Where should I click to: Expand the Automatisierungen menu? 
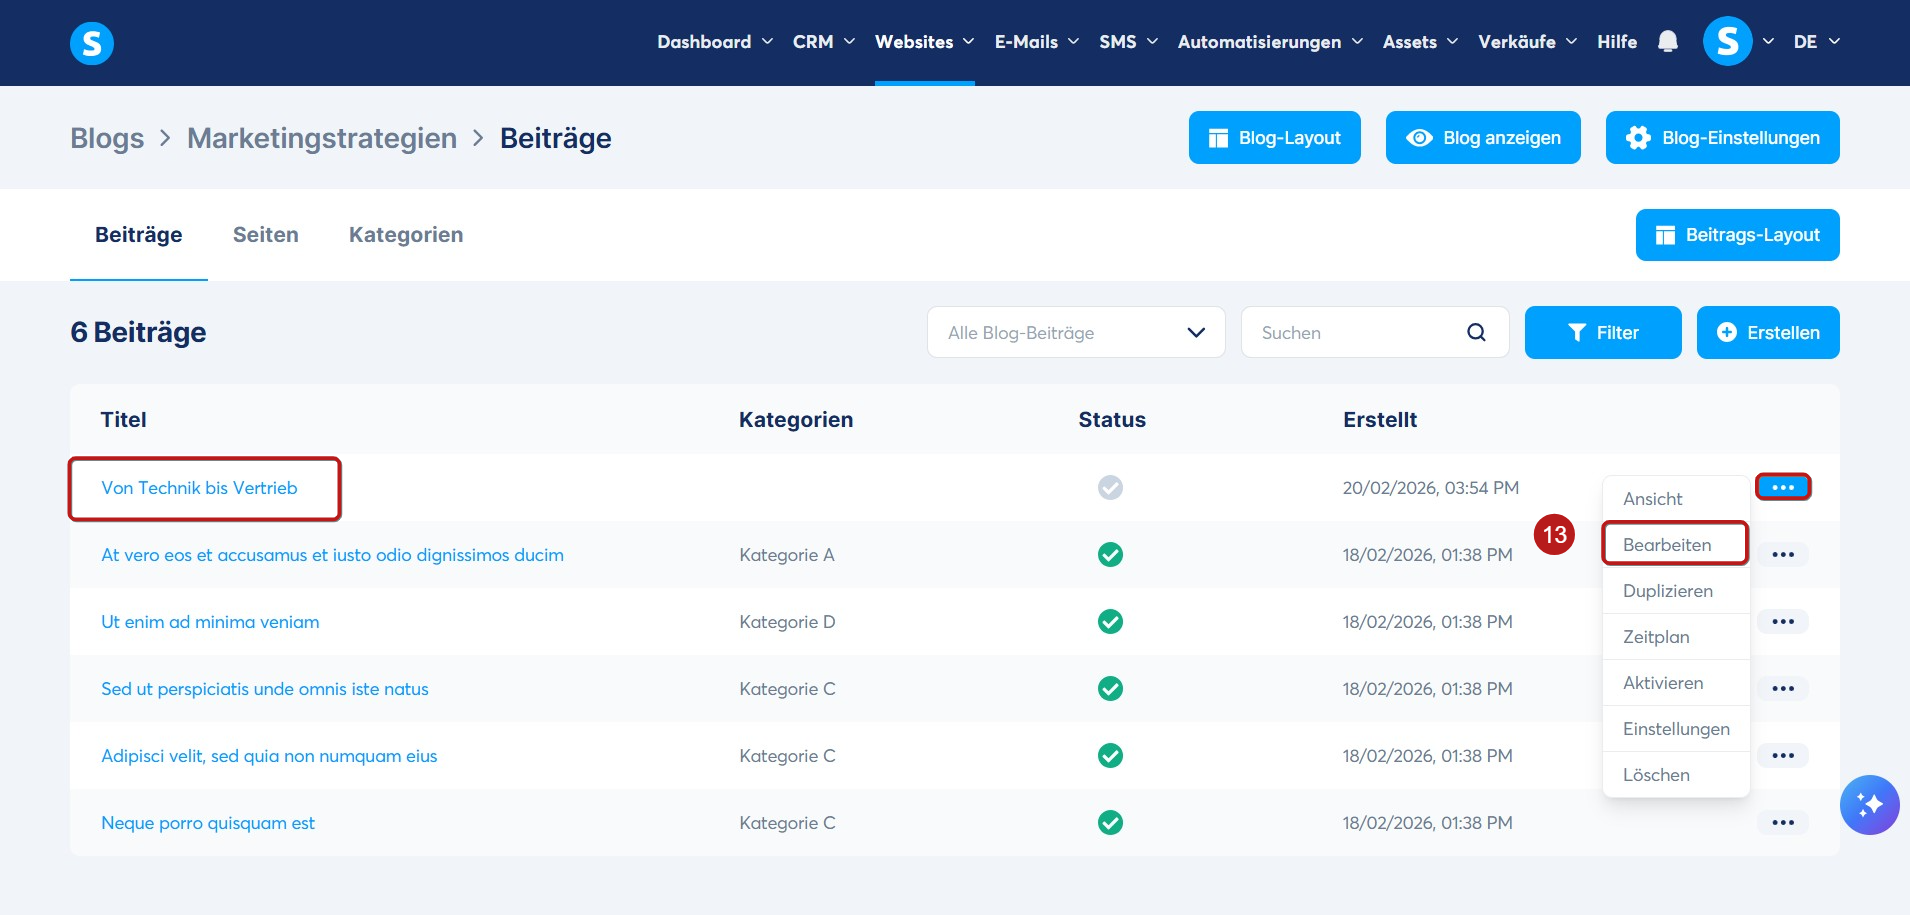point(1270,42)
